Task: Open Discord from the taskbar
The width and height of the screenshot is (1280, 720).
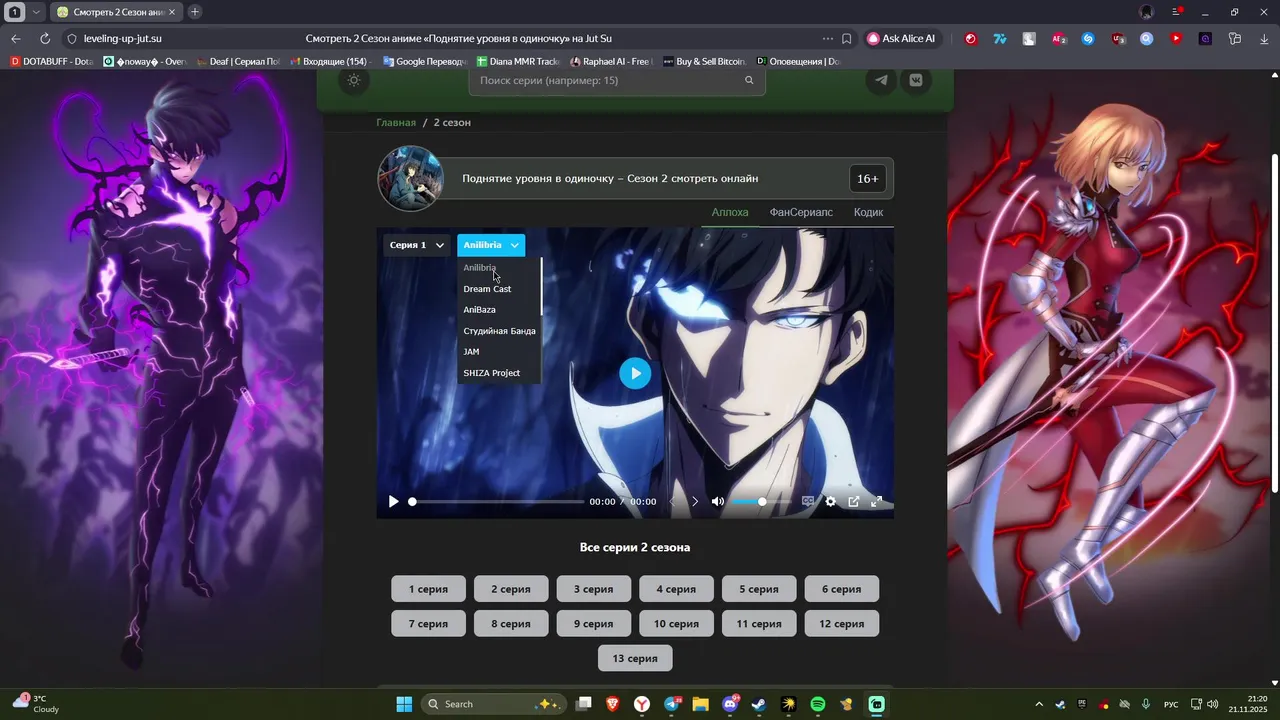Action: tap(730, 704)
